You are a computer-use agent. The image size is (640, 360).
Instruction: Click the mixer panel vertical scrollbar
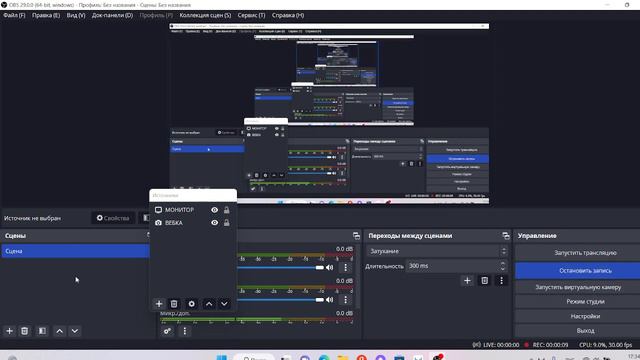(x=358, y=278)
